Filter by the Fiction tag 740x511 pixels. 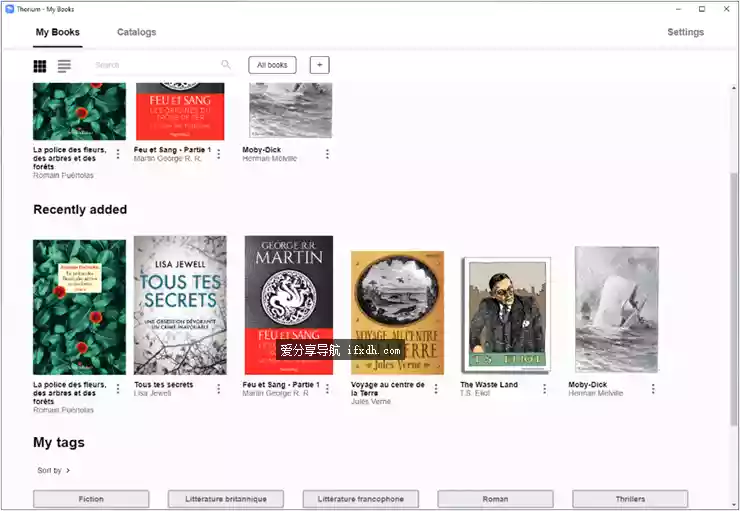click(91, 499)
